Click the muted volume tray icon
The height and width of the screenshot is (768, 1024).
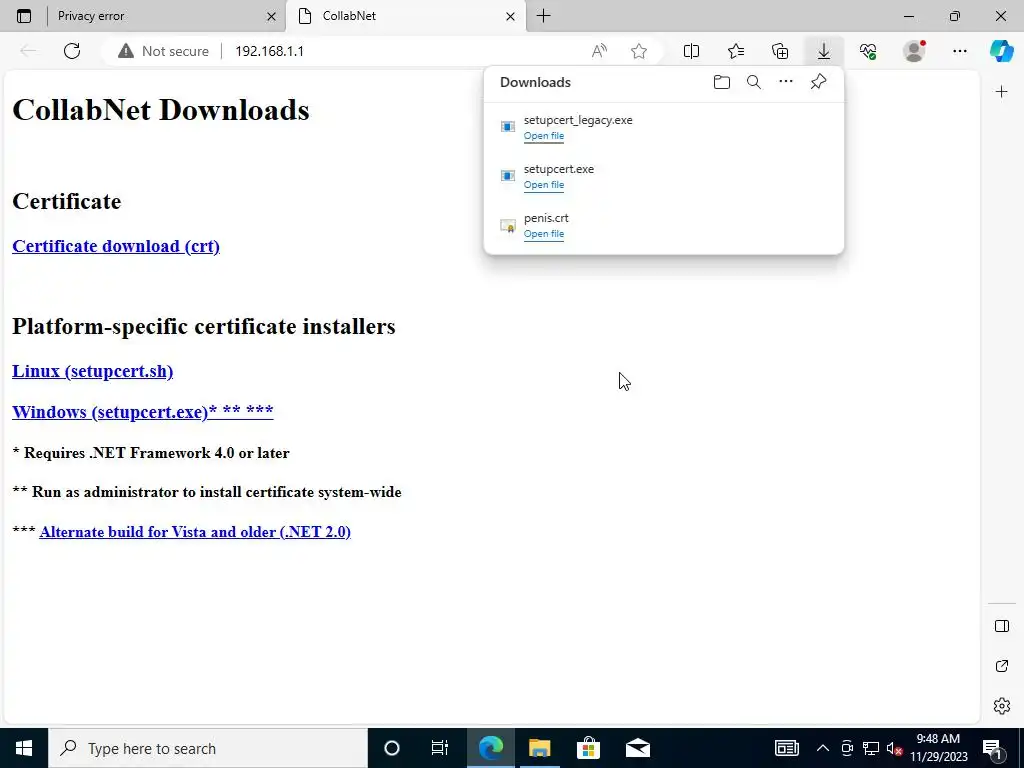(x=894, y=748)
